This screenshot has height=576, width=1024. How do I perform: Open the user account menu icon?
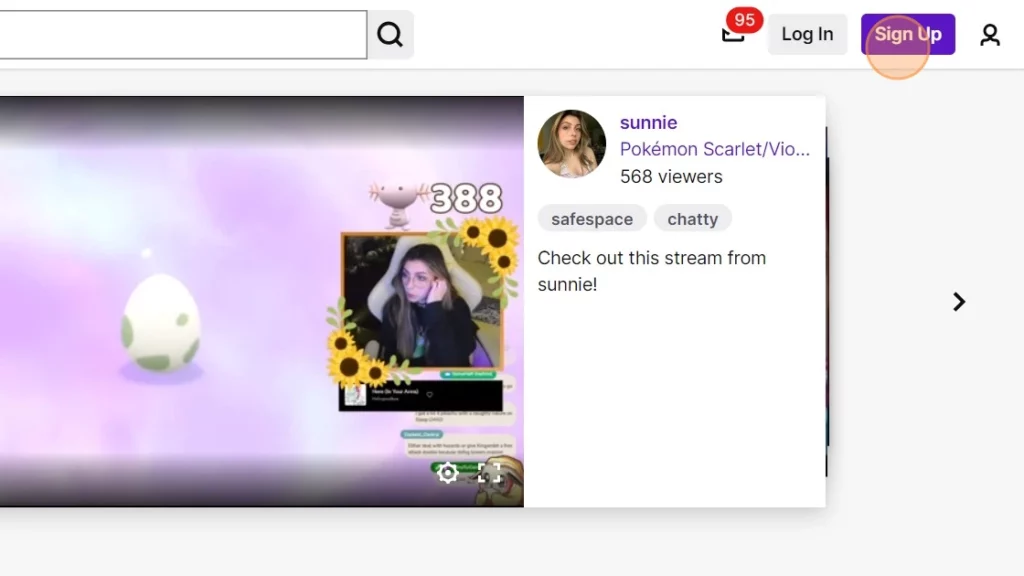tap(990, 35)
